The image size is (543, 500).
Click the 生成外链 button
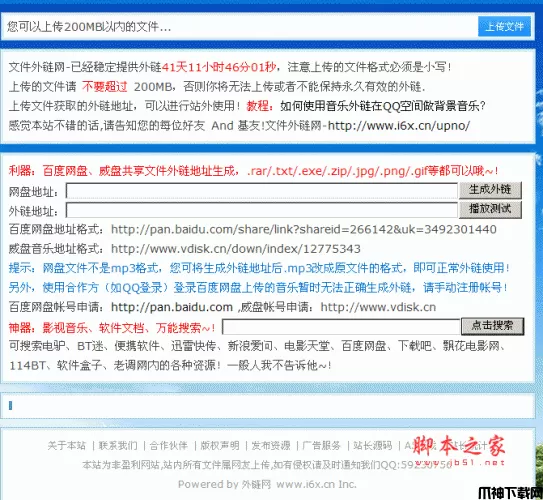[x=490, y=190]
